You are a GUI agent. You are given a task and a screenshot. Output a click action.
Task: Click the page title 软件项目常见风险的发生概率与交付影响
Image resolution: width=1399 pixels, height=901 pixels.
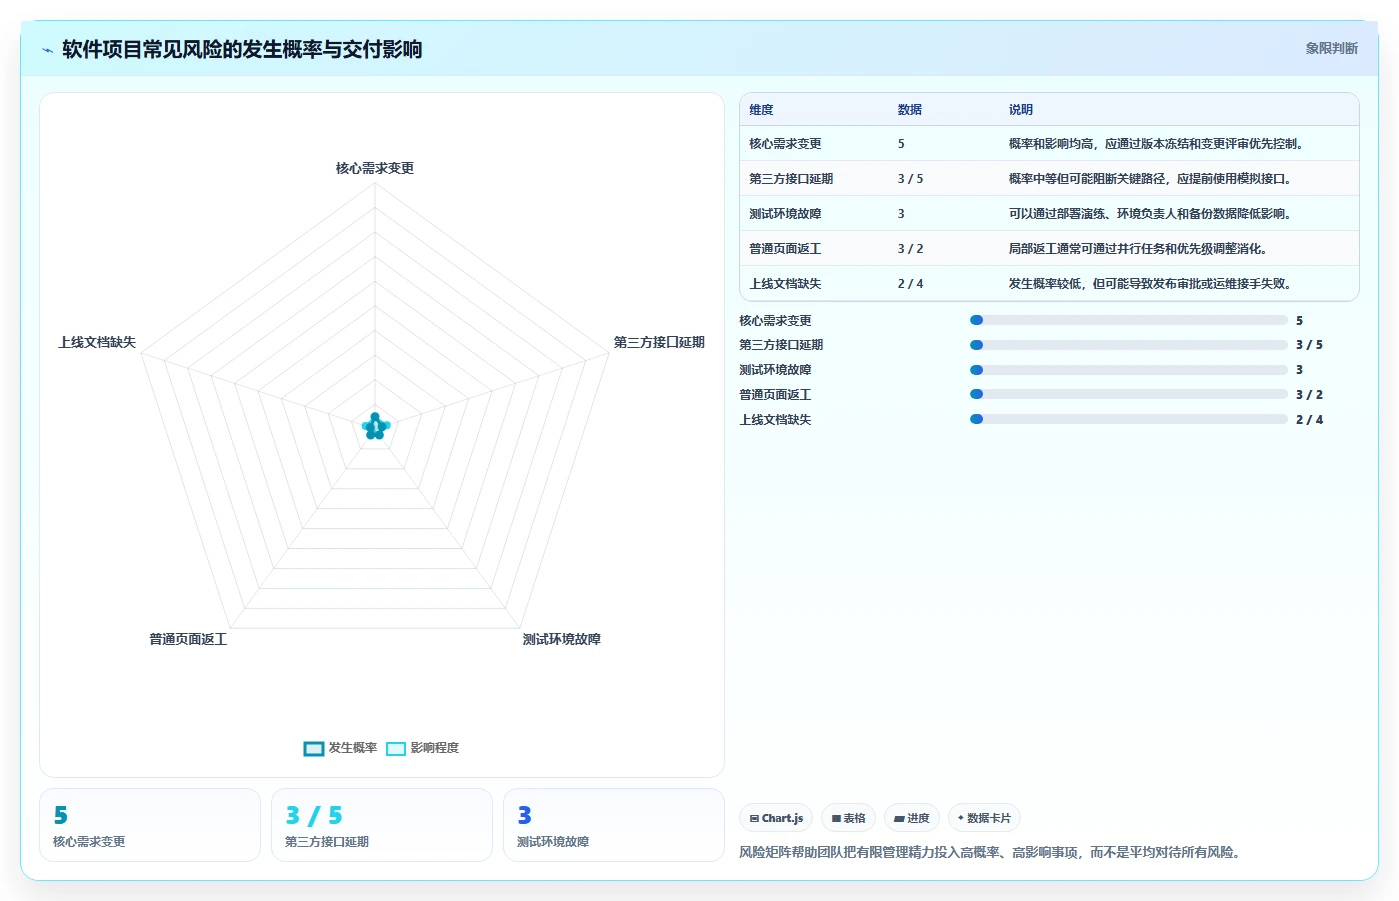(x=242, y=49)
